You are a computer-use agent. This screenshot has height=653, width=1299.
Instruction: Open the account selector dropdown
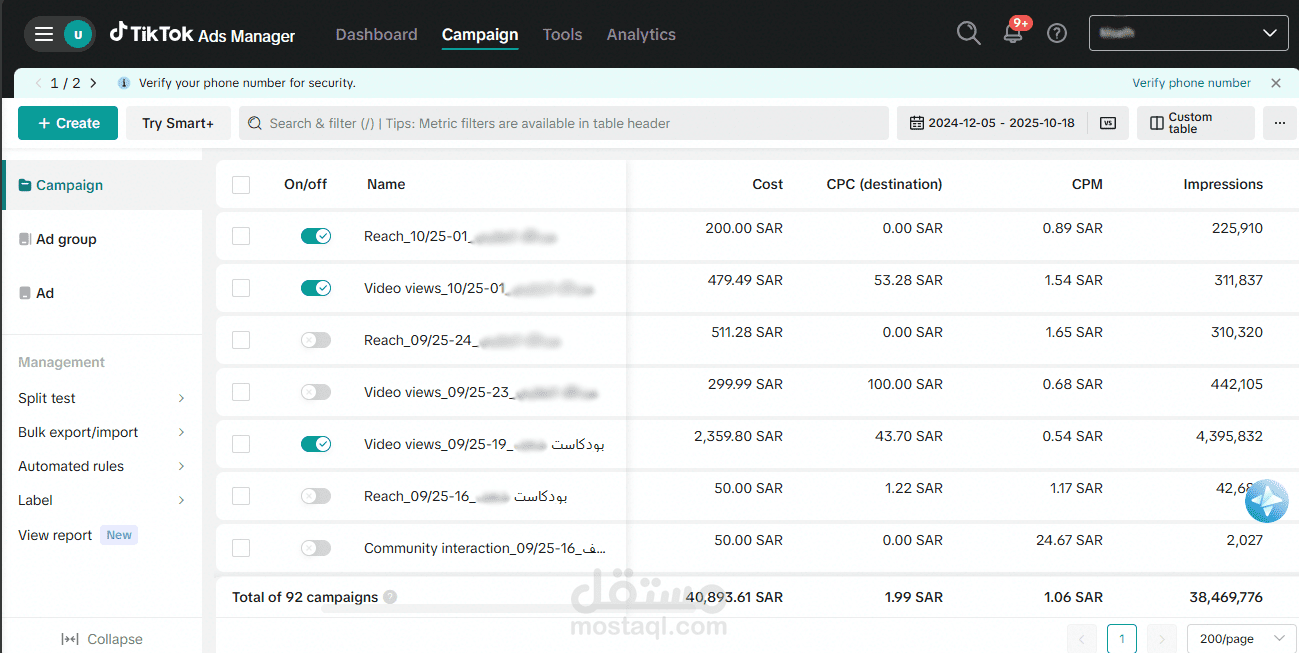[1188, 33]
